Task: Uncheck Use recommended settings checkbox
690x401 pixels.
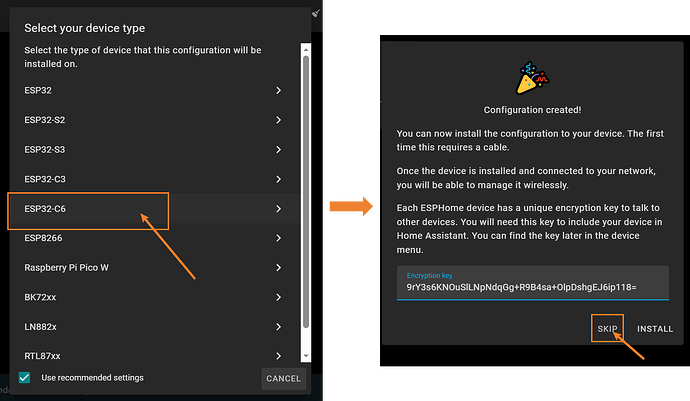Action: [x=25, y=378]
